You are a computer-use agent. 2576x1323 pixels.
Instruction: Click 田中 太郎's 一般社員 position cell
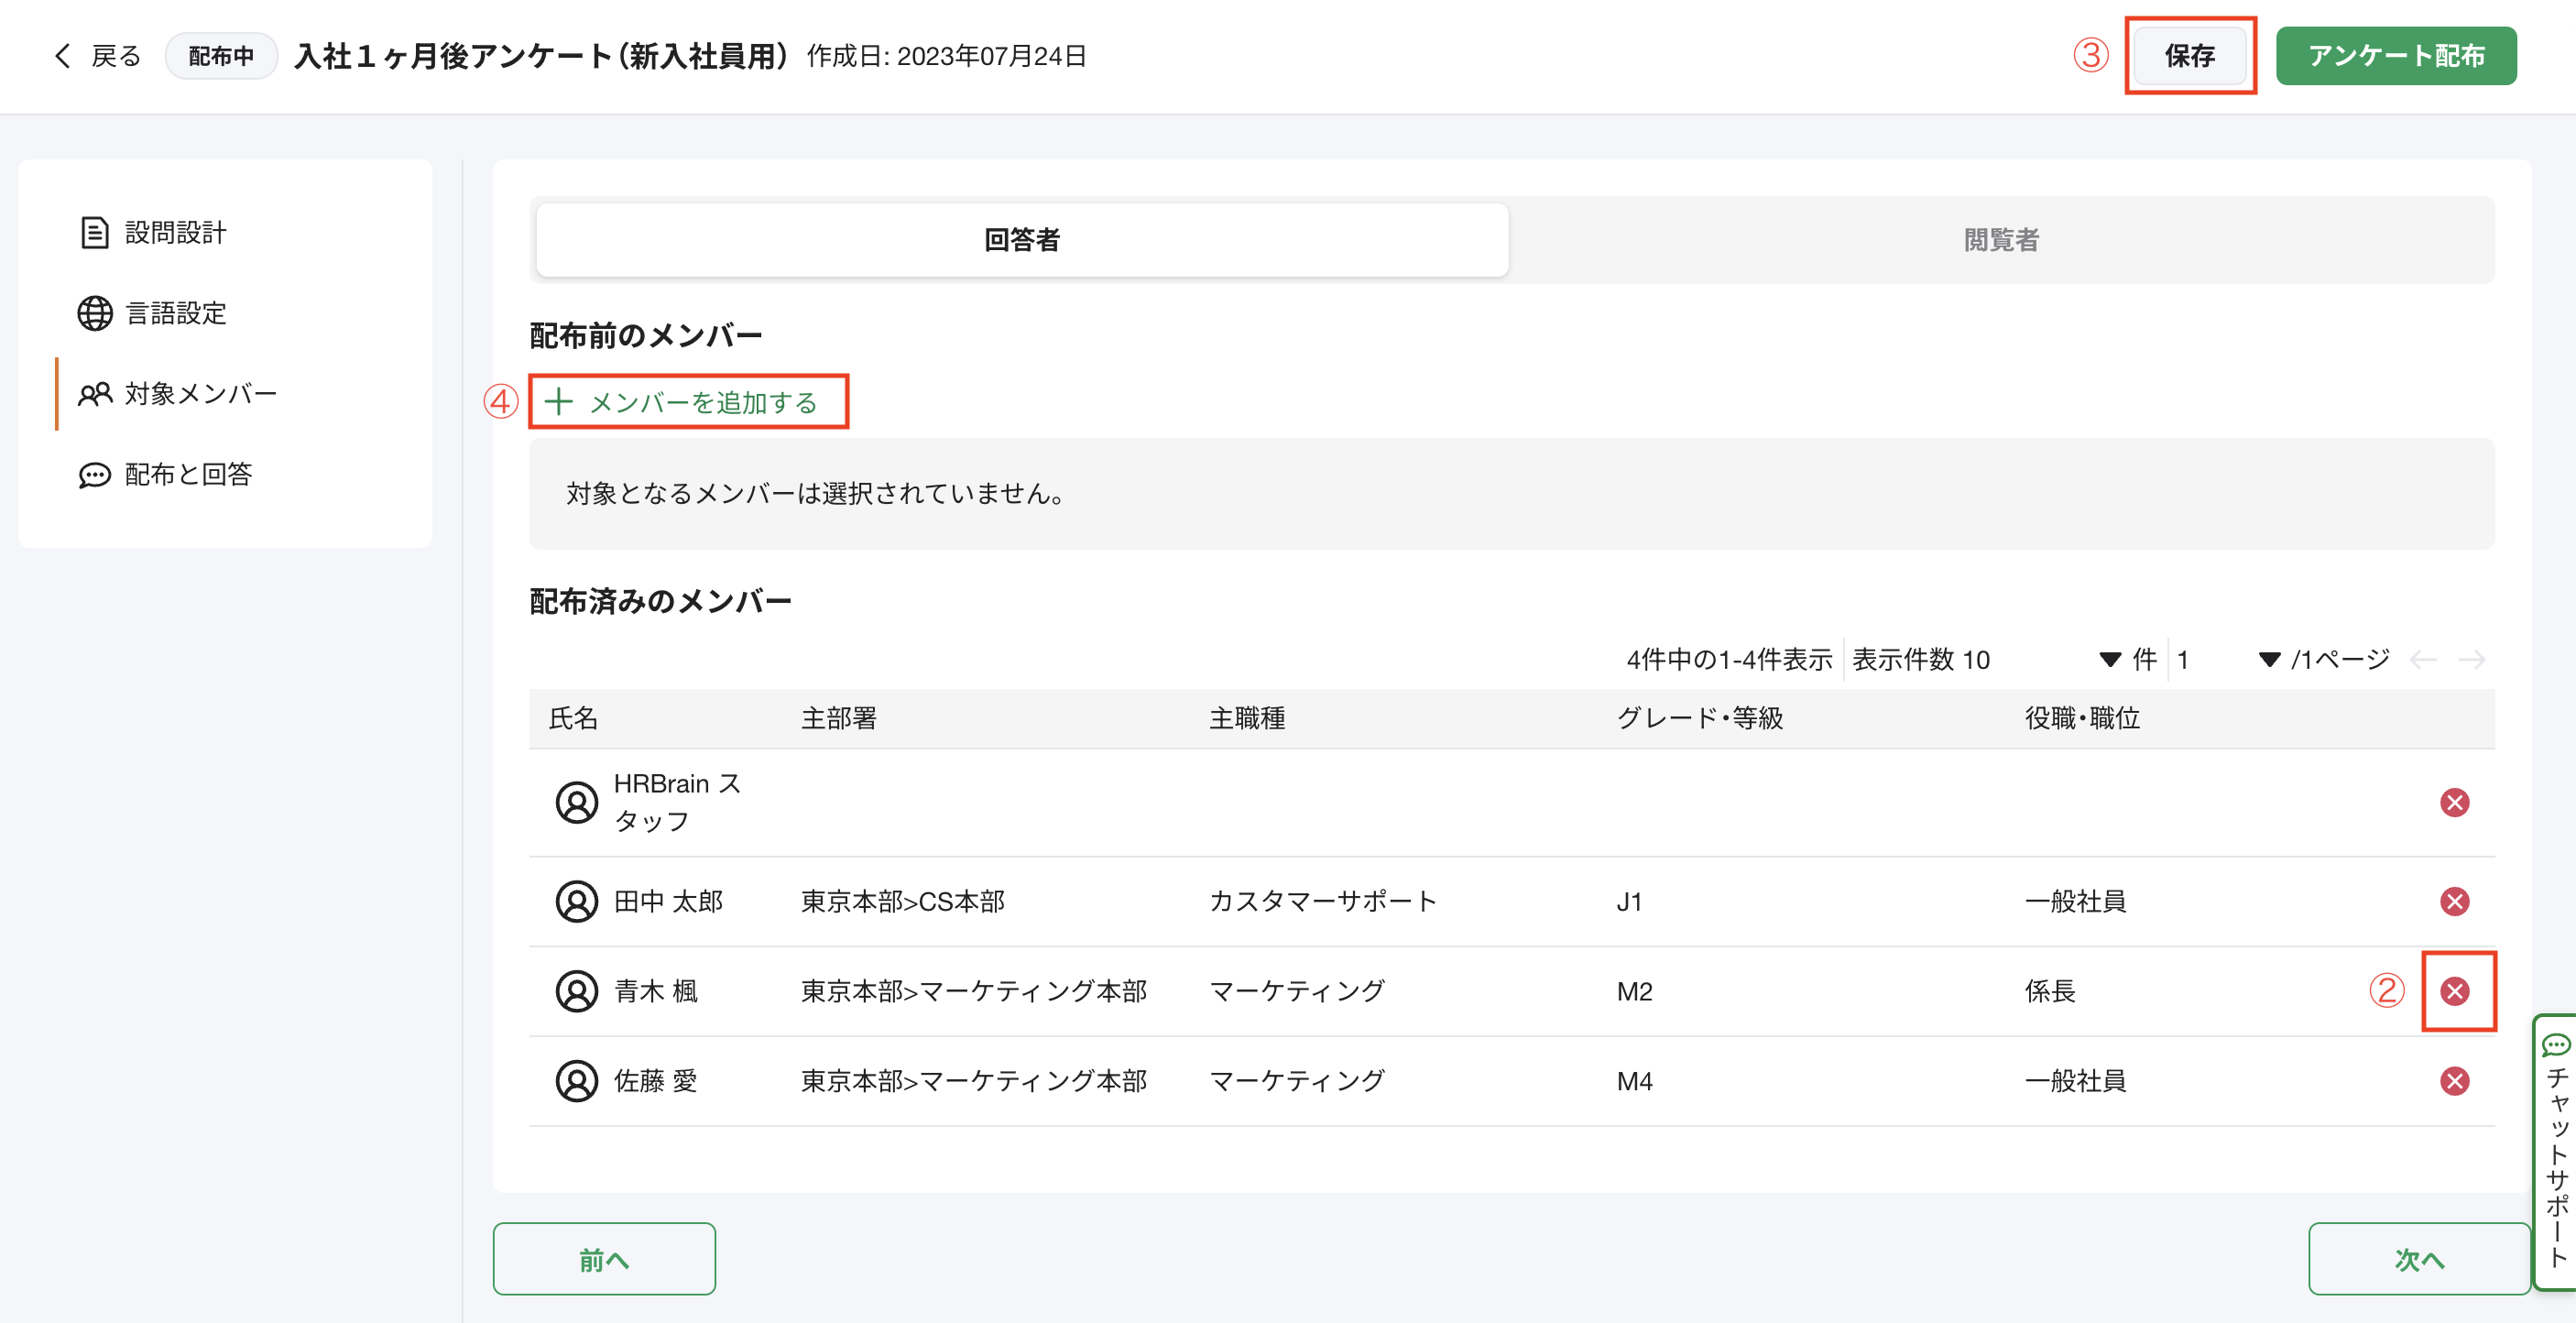tap(2075, 901)
